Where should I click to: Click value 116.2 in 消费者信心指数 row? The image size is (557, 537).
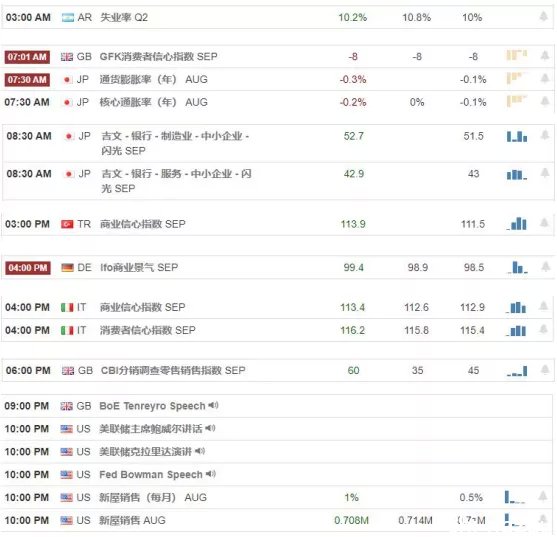click(x=352, y=330)
